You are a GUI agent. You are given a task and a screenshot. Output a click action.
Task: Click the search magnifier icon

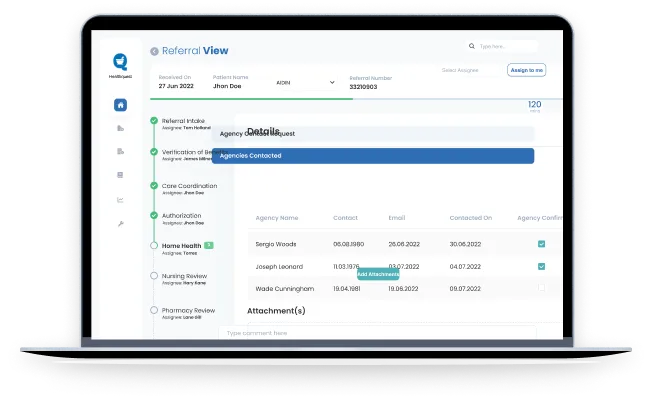click(x=472, y=46)
